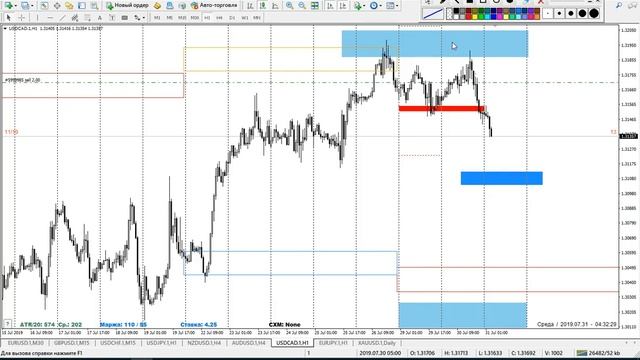Open a new chart window icon

8,6
